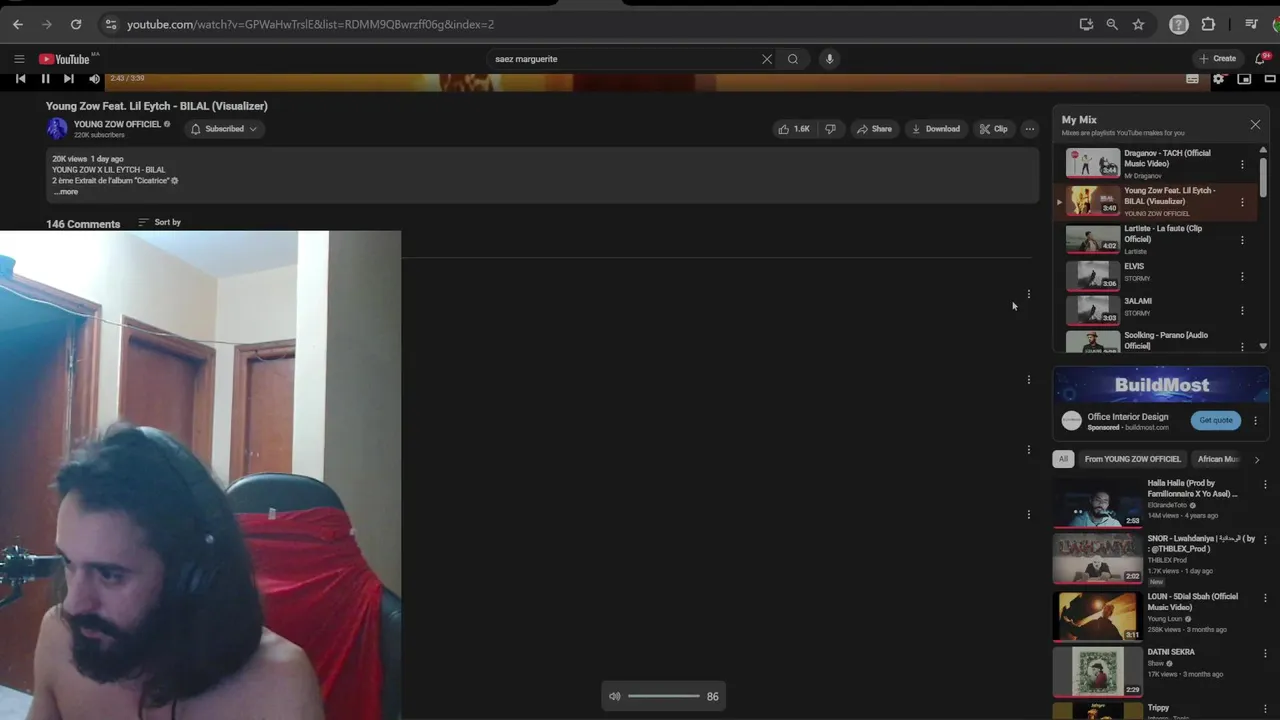This screenshot has height=720, width=1280.
Task: Reload the page with the refresh icon
Action: tap(76, 24)
